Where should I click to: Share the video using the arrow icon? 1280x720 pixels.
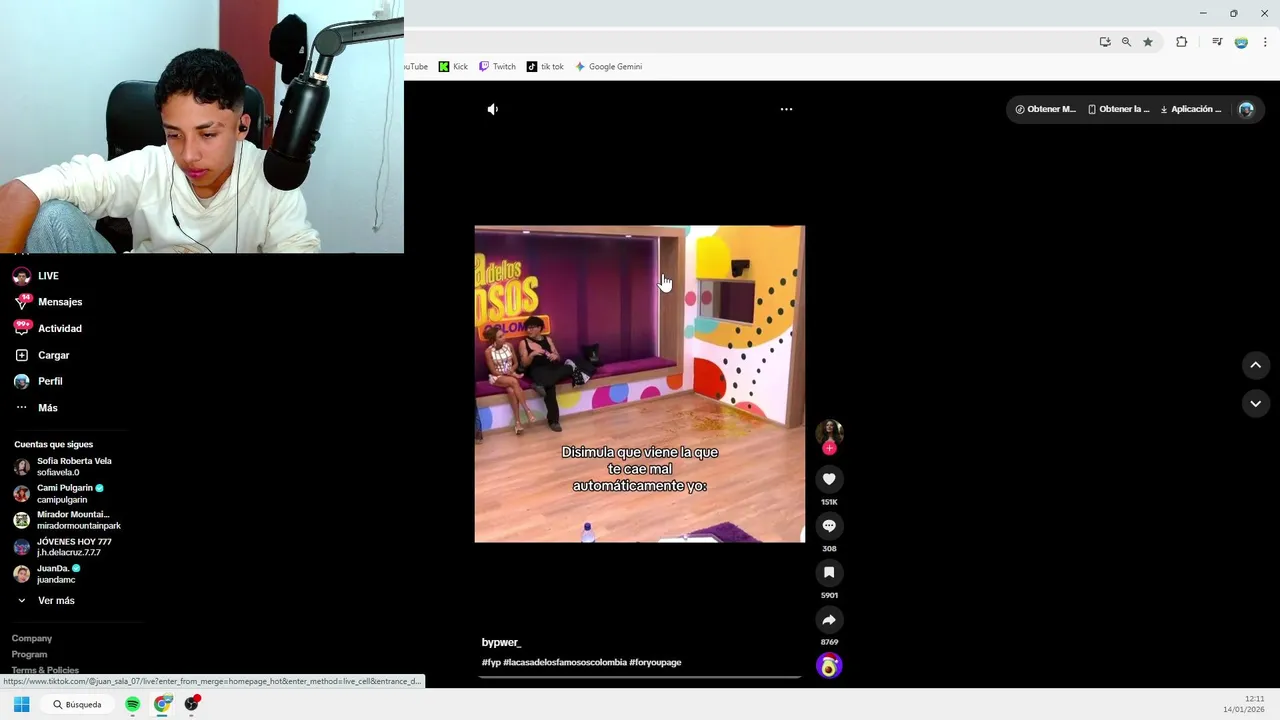(x=829, y=619)
